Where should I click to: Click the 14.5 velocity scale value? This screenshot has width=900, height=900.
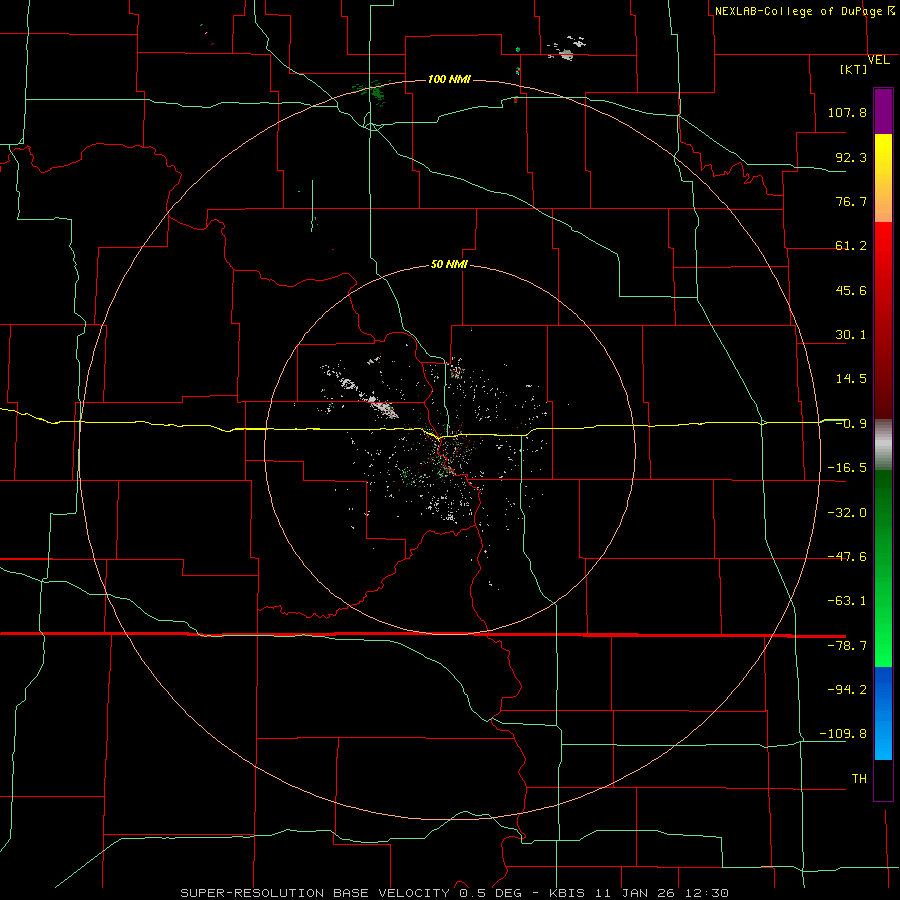(x=851, y=379)
